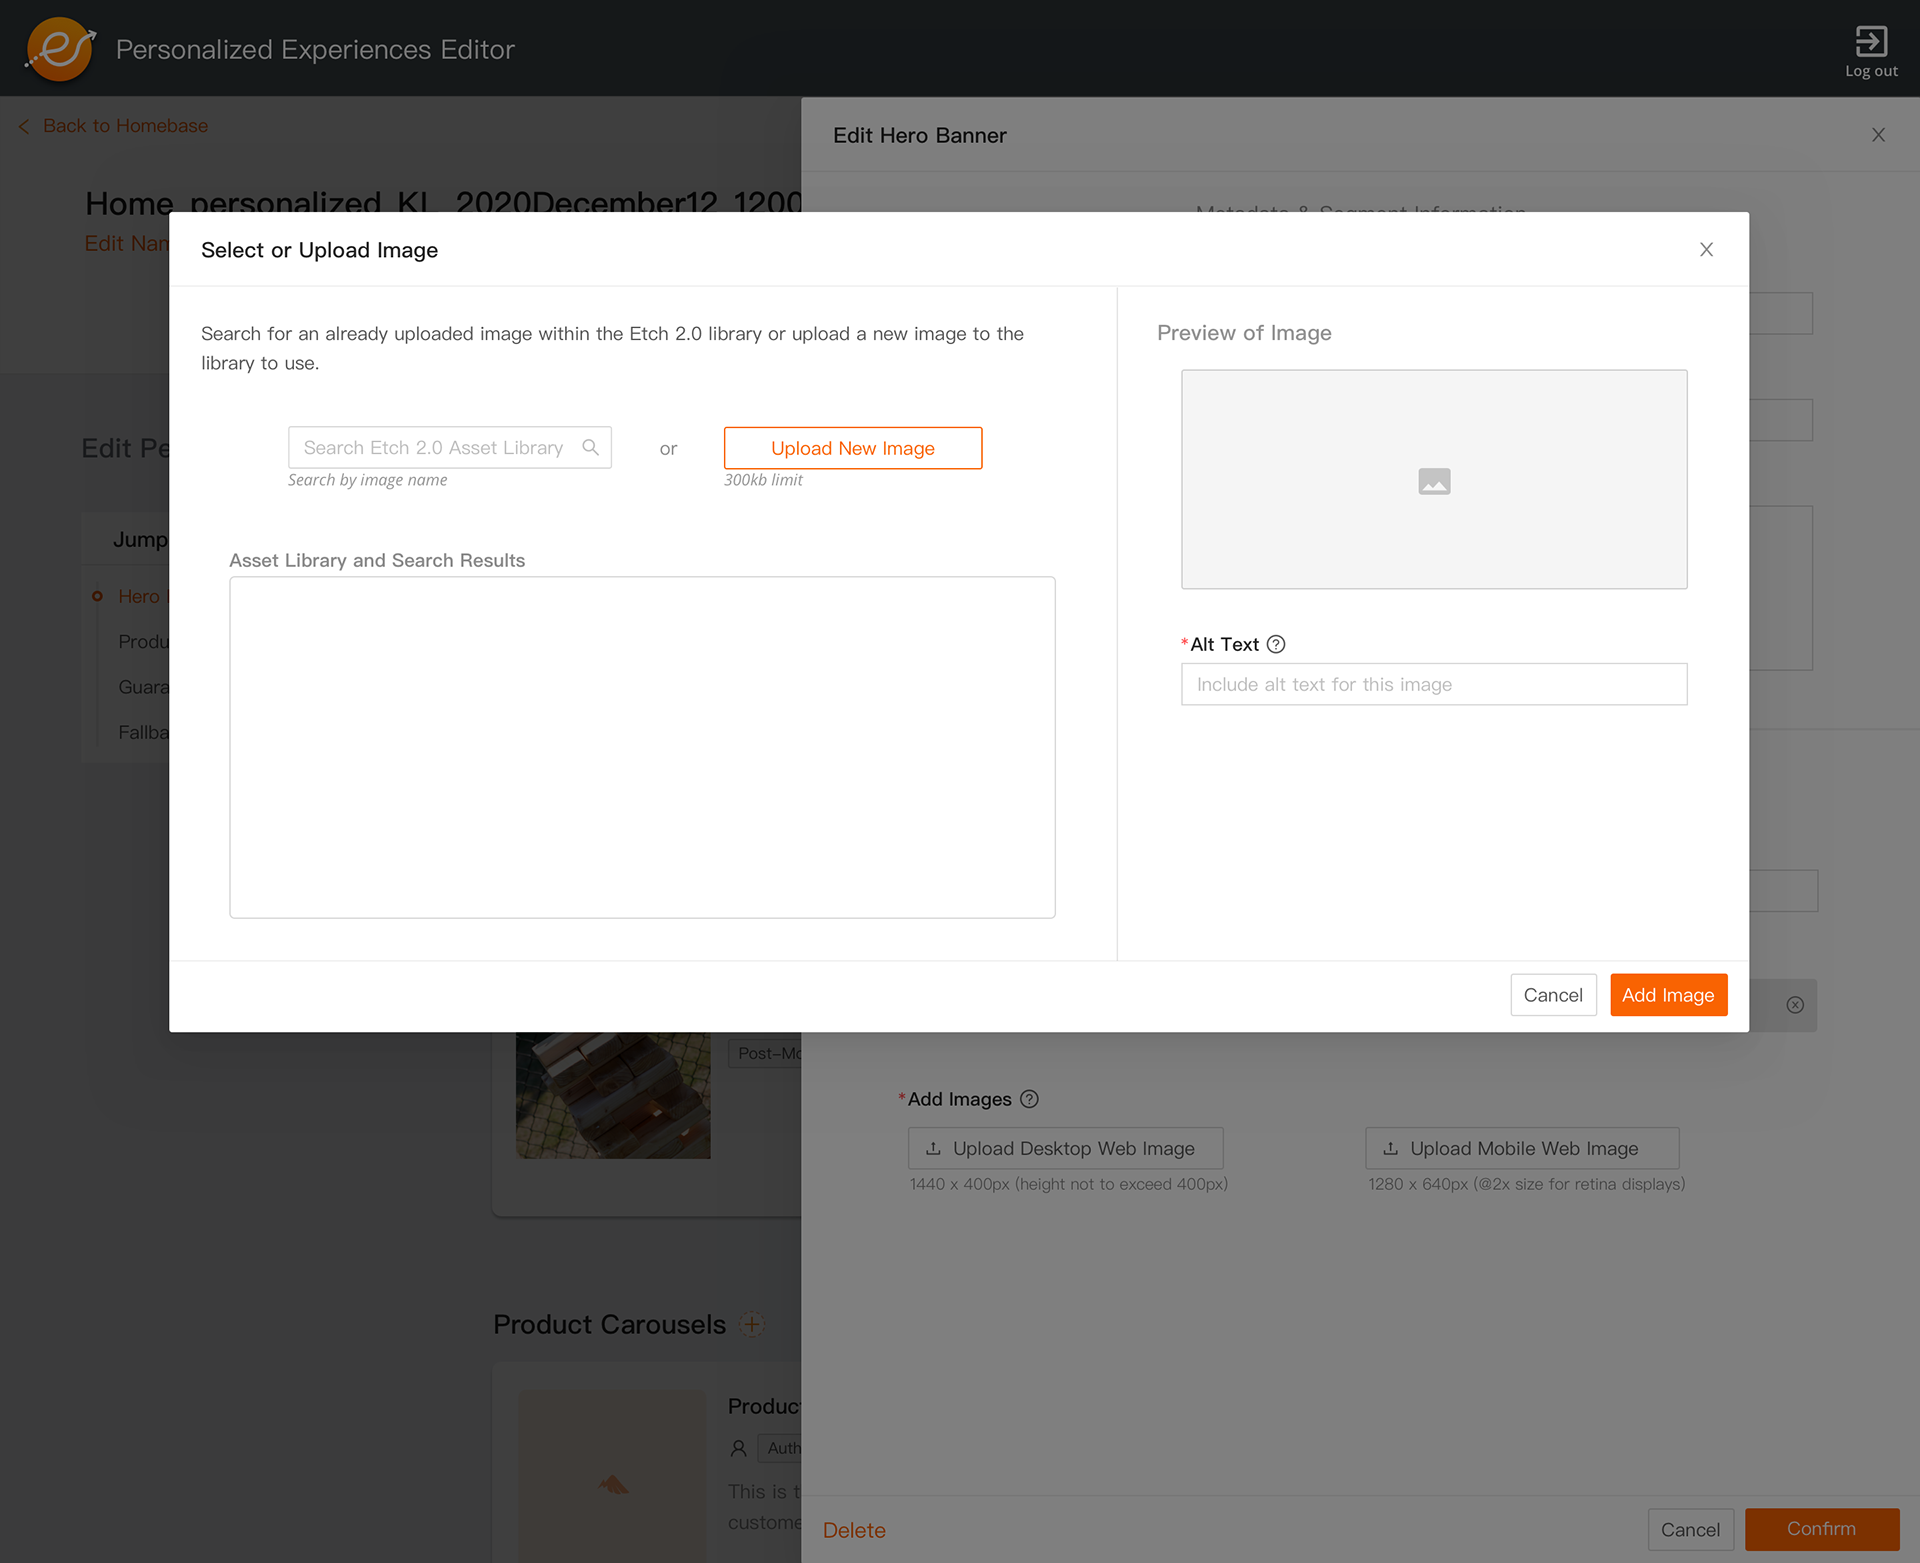The width and height of the screenshot is (1920, 1563).
Task: Click the Add Images help icon
Action: coord(1029,1099)
